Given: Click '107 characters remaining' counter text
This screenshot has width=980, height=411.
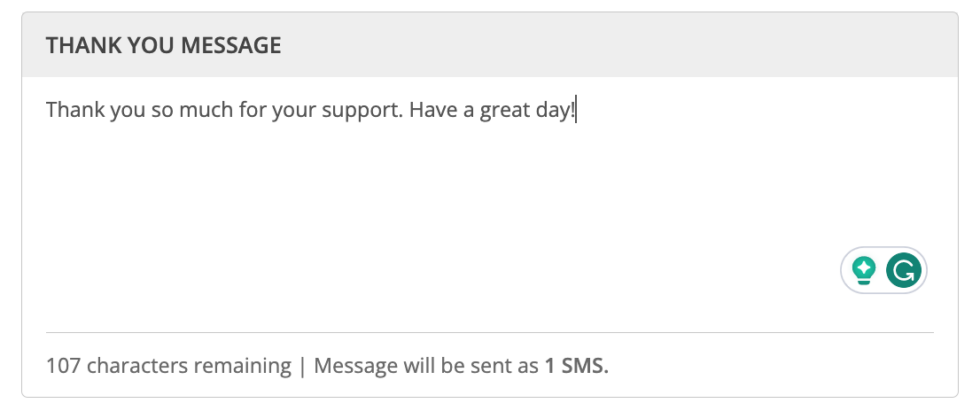Looking at the screenshot, I should tap(169, 366).
